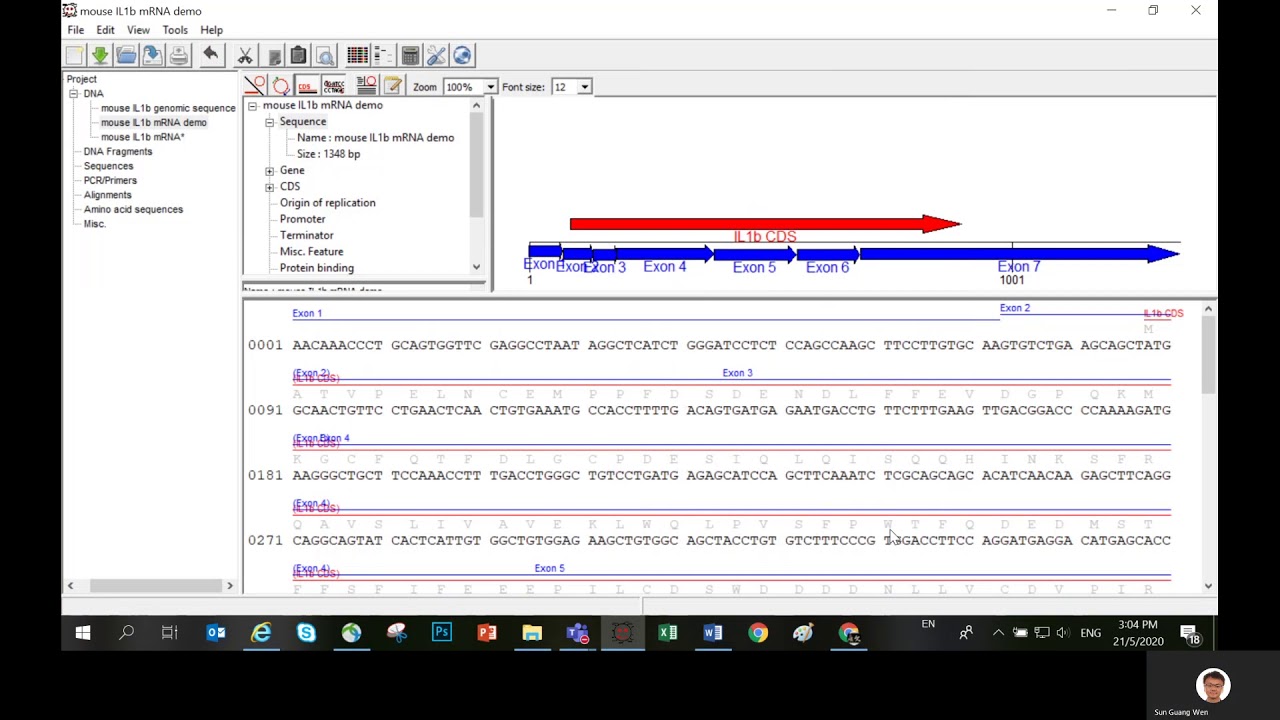
Task: Open the File menu
Action: (x=76, y=30)
